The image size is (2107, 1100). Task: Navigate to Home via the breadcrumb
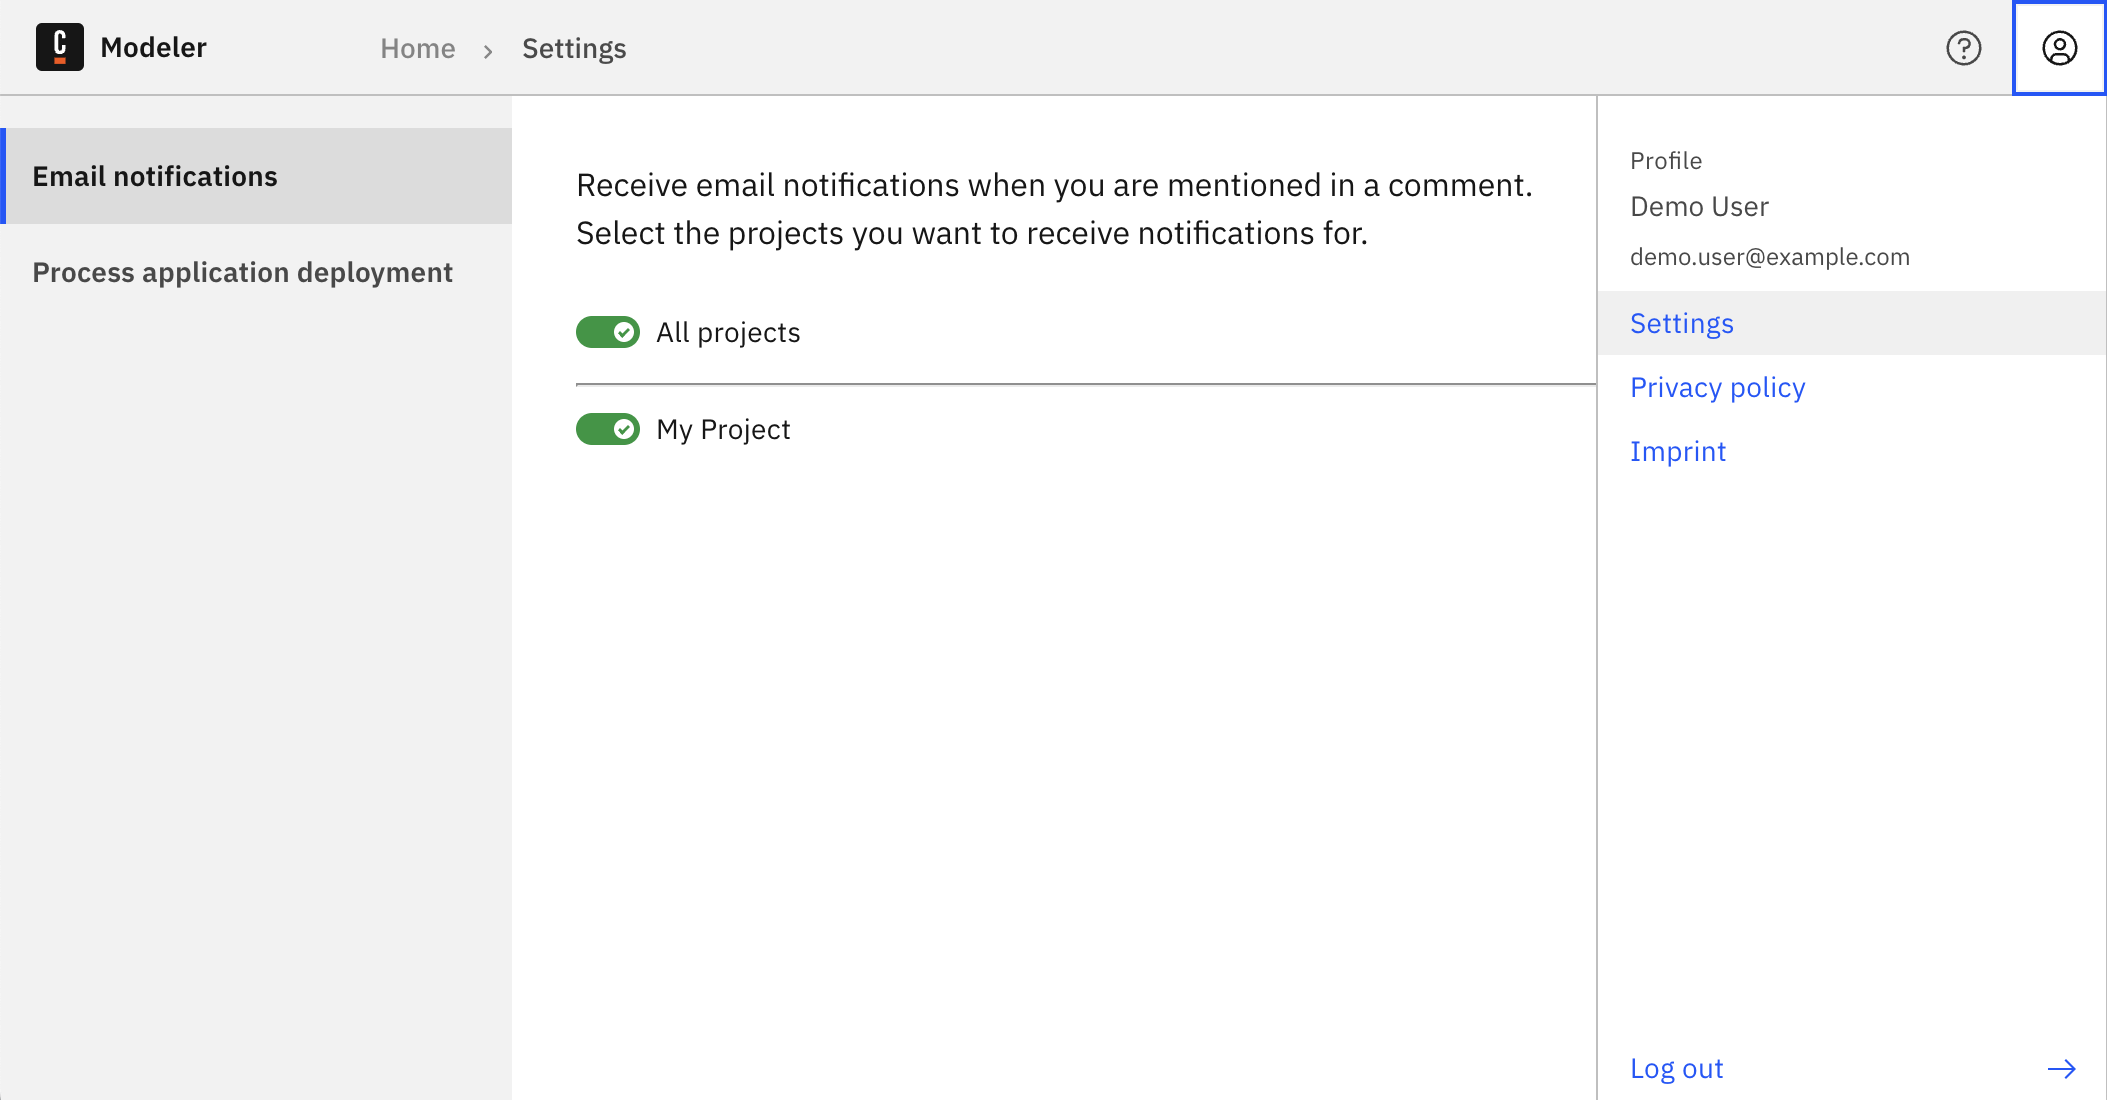coord(418,47)
